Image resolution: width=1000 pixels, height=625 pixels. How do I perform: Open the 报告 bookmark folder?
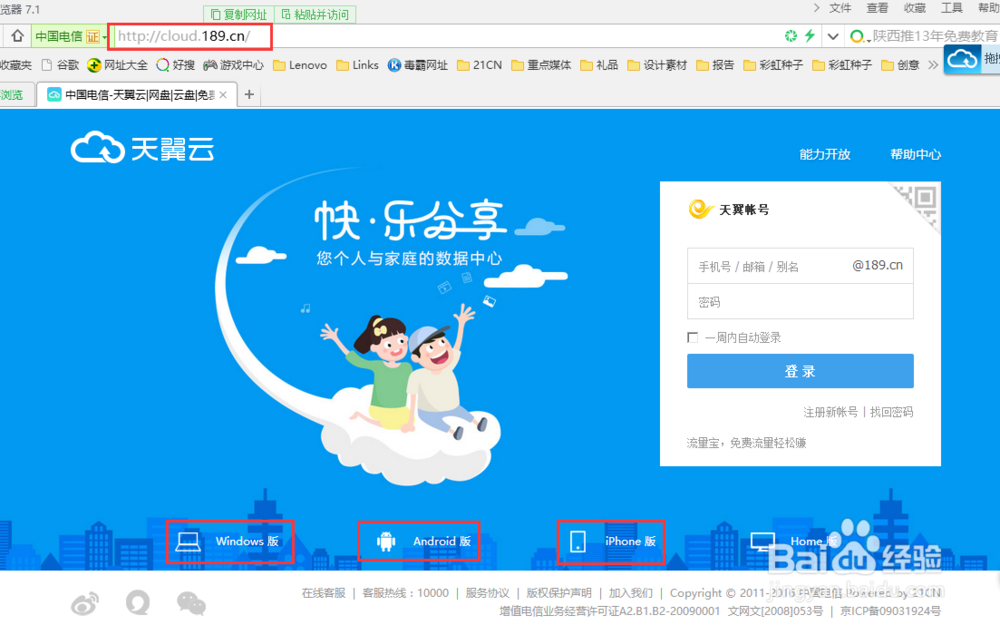click(x=715, y=65)
